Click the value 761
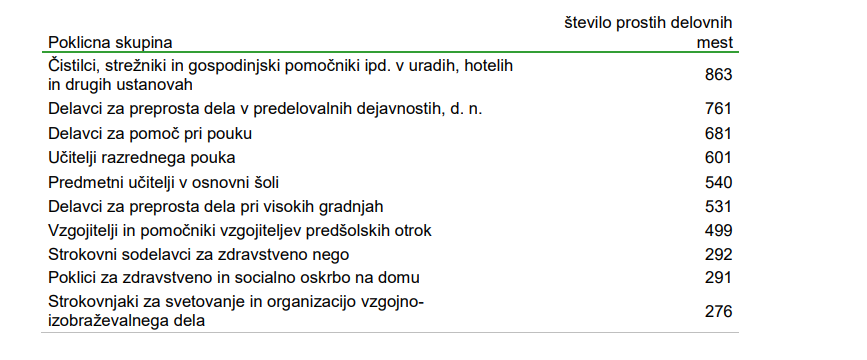This screenshot has height=360, width=867. point(718,109)
